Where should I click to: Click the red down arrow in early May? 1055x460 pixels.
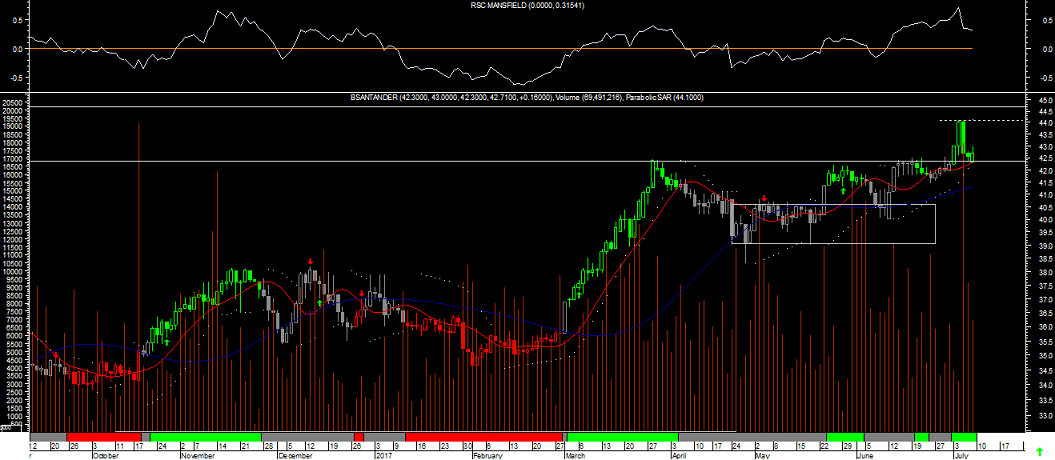(765, 198)
